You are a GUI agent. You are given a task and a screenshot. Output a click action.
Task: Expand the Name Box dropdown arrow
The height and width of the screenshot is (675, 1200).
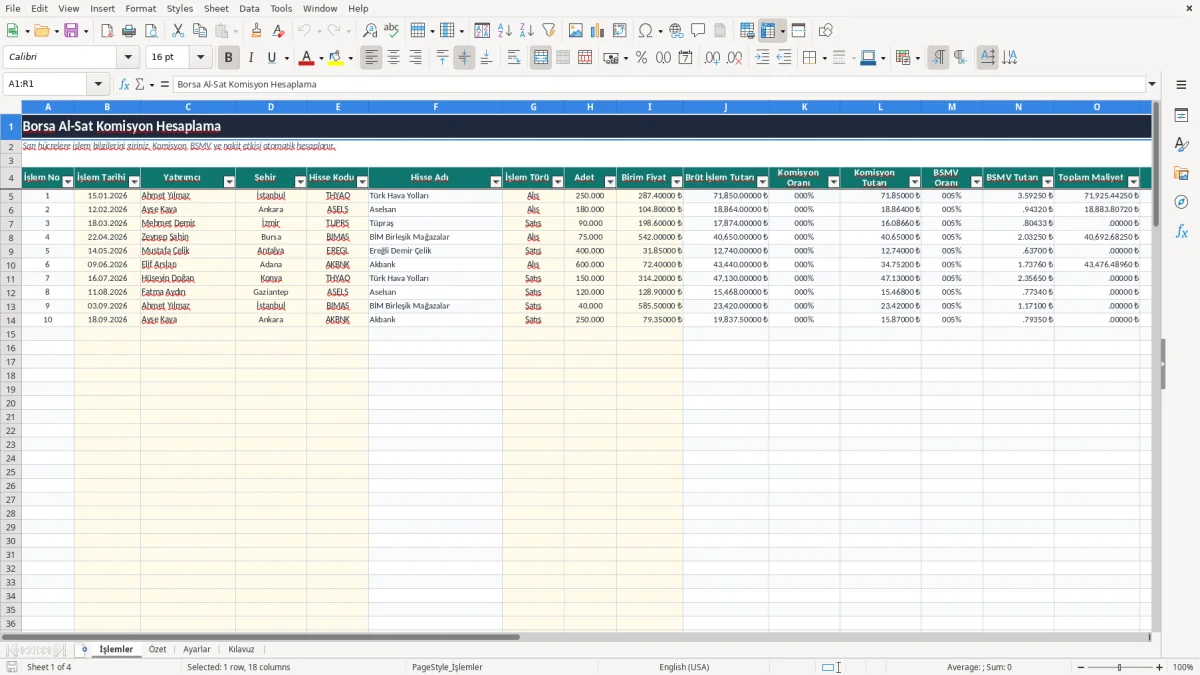click(97, 84)
